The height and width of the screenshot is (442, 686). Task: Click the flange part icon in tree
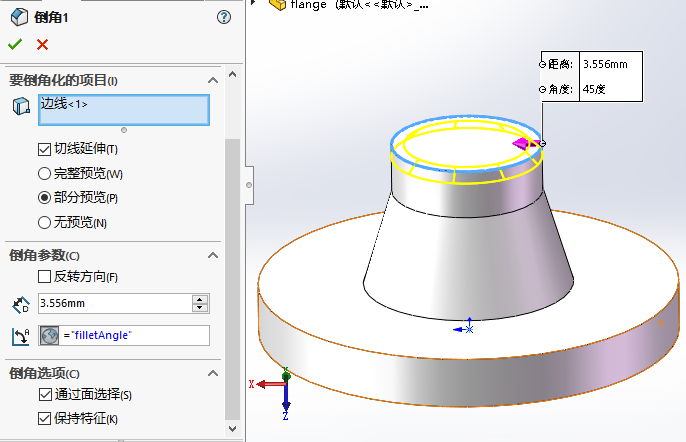pos(276,5)
